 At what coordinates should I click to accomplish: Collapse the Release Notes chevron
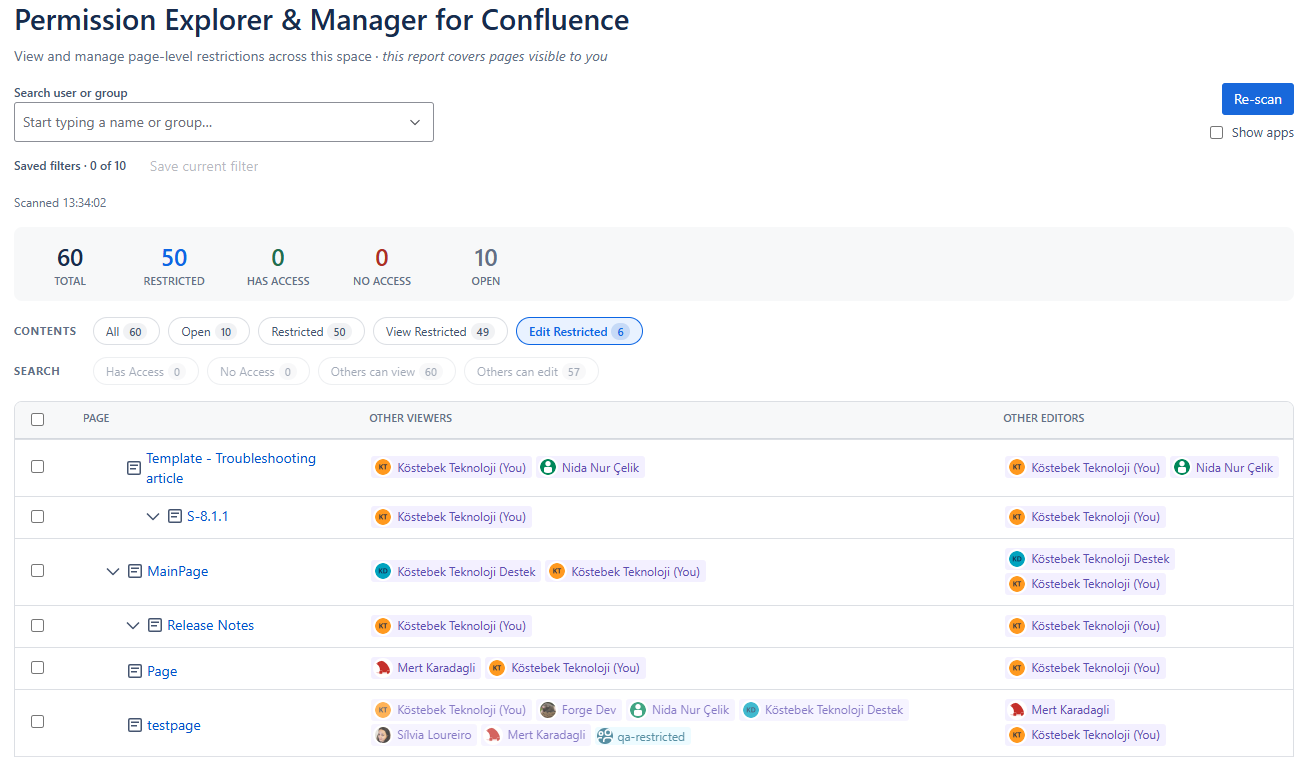133,626
